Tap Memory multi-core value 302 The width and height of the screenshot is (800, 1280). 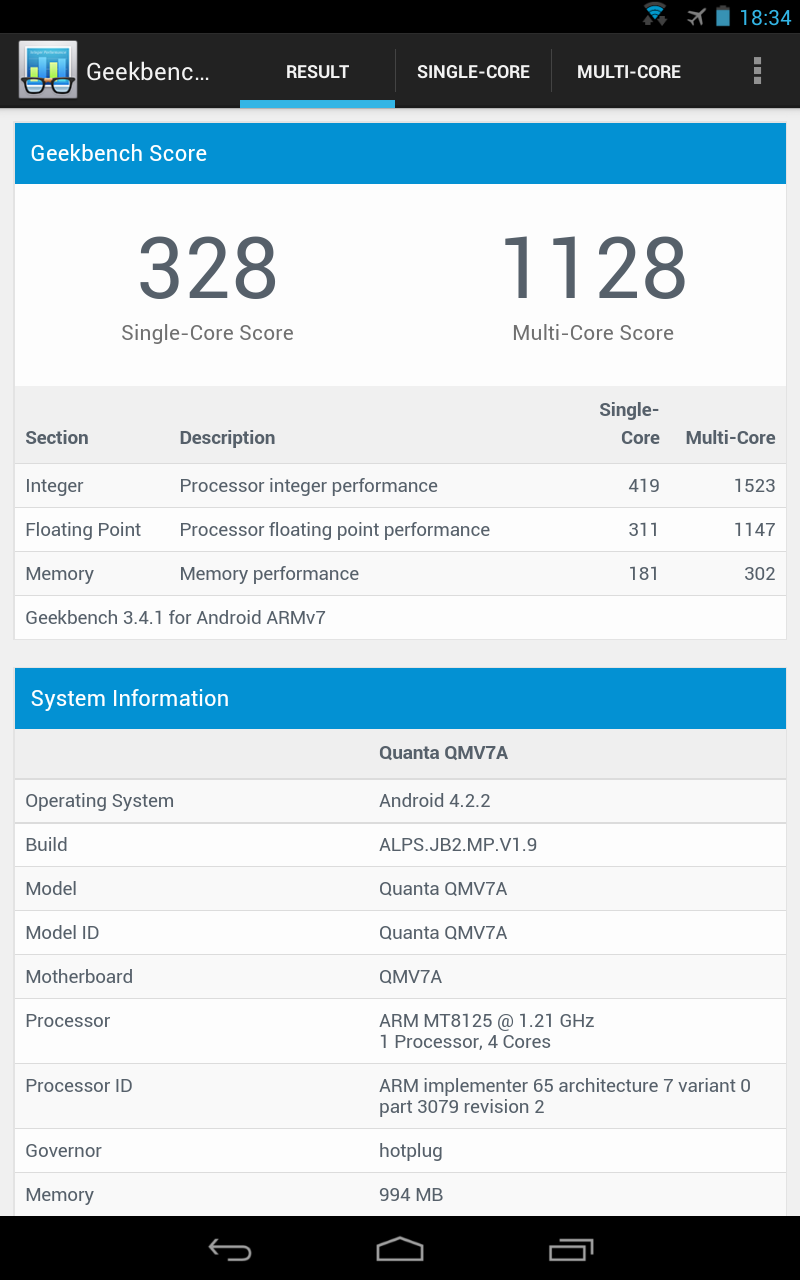point(760,574)
